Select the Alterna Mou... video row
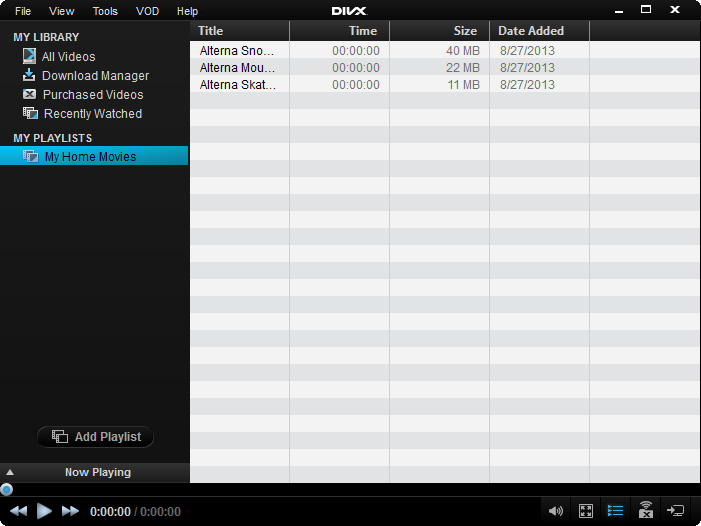 pyautogui.click(x=445, y=67)
